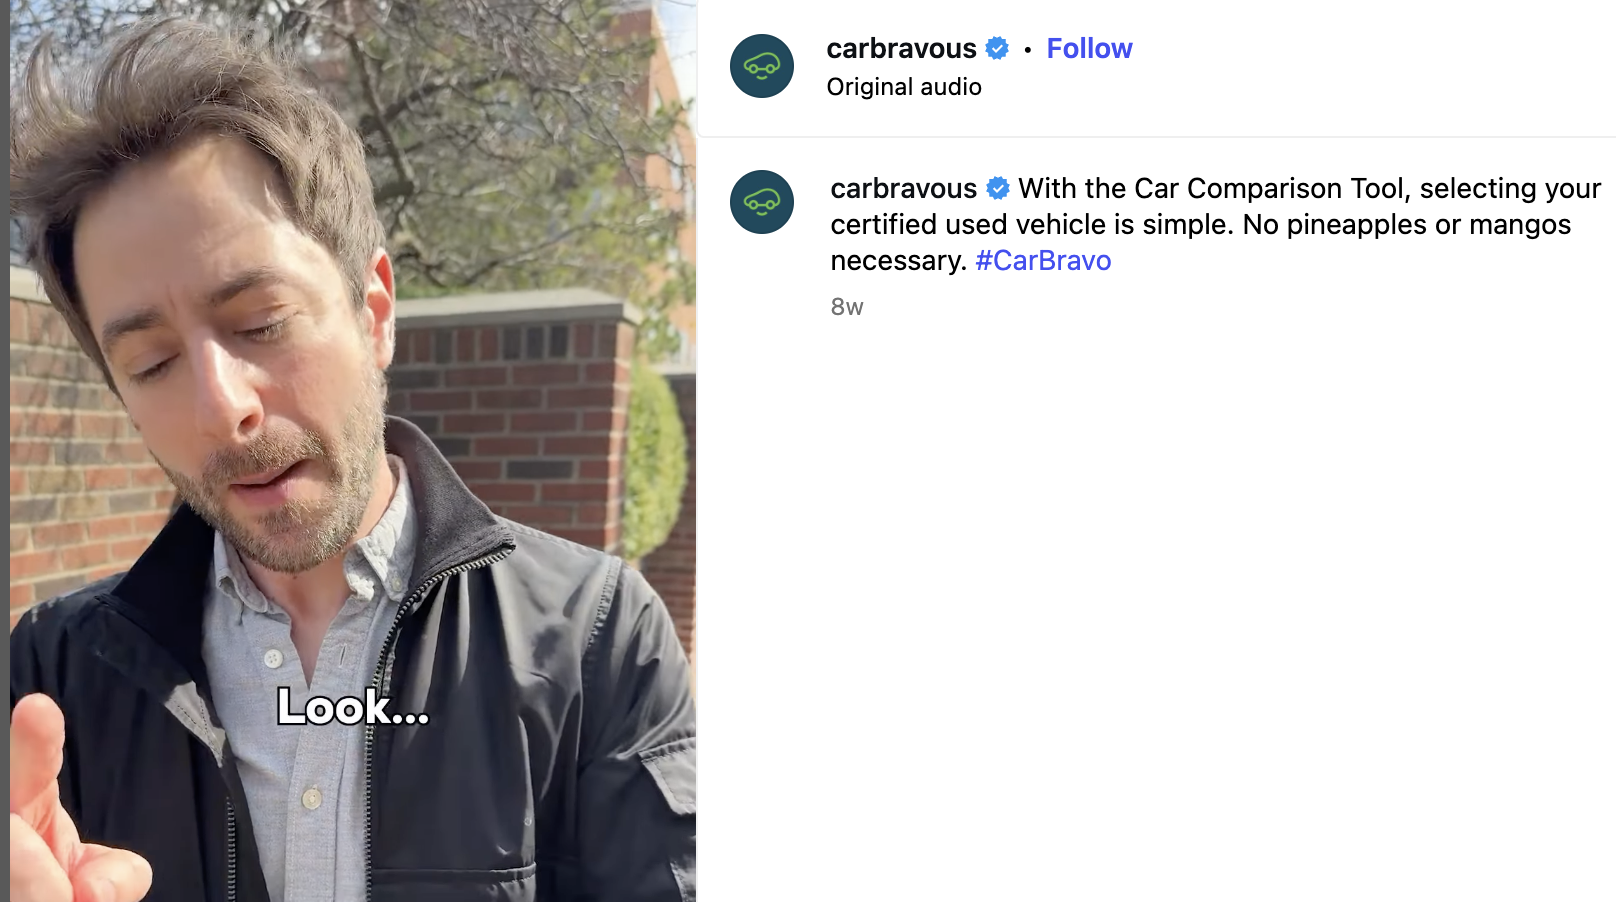Follow the carbravous account
Viewport: 1616px width, 902px height.
coord(1089,48)
